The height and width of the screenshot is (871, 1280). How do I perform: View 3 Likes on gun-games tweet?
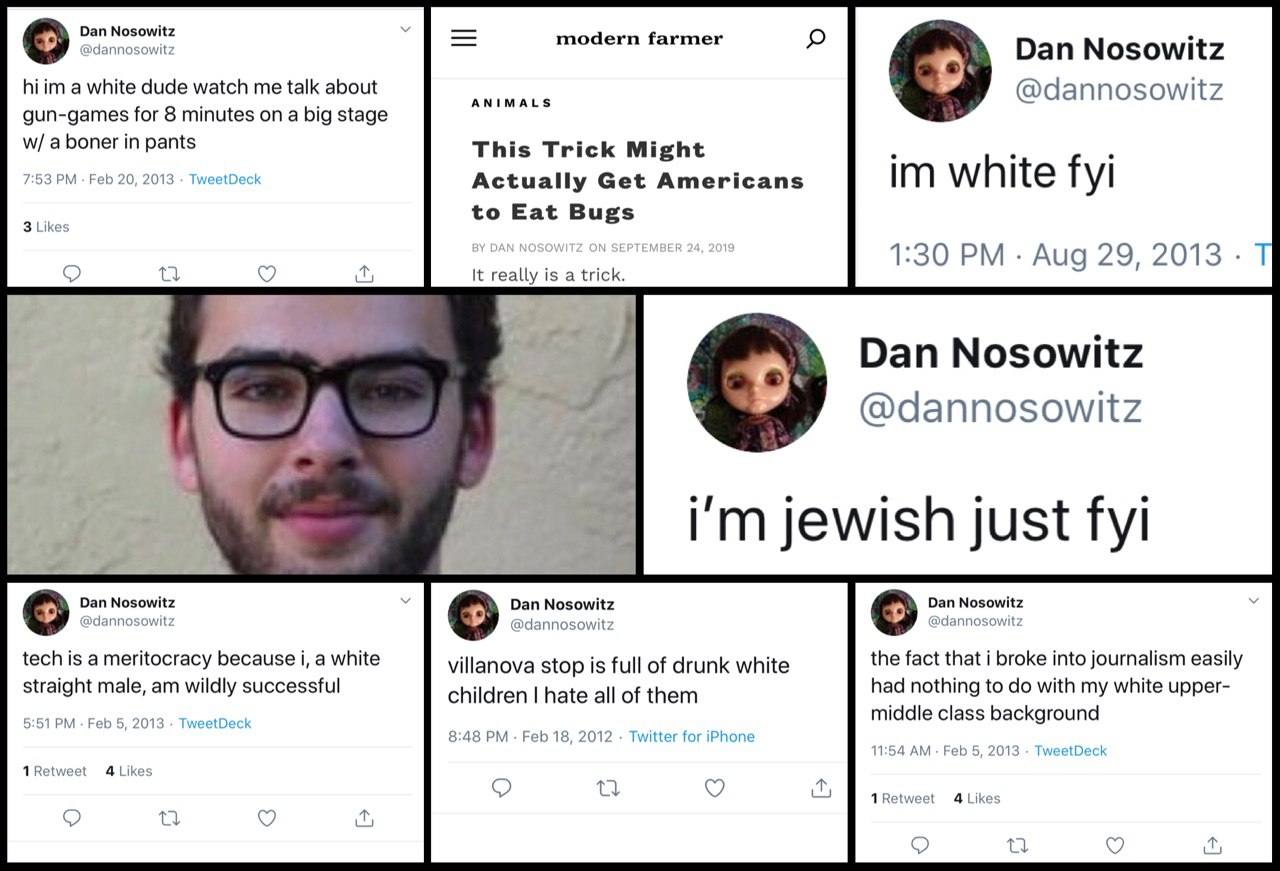(46, 227)
